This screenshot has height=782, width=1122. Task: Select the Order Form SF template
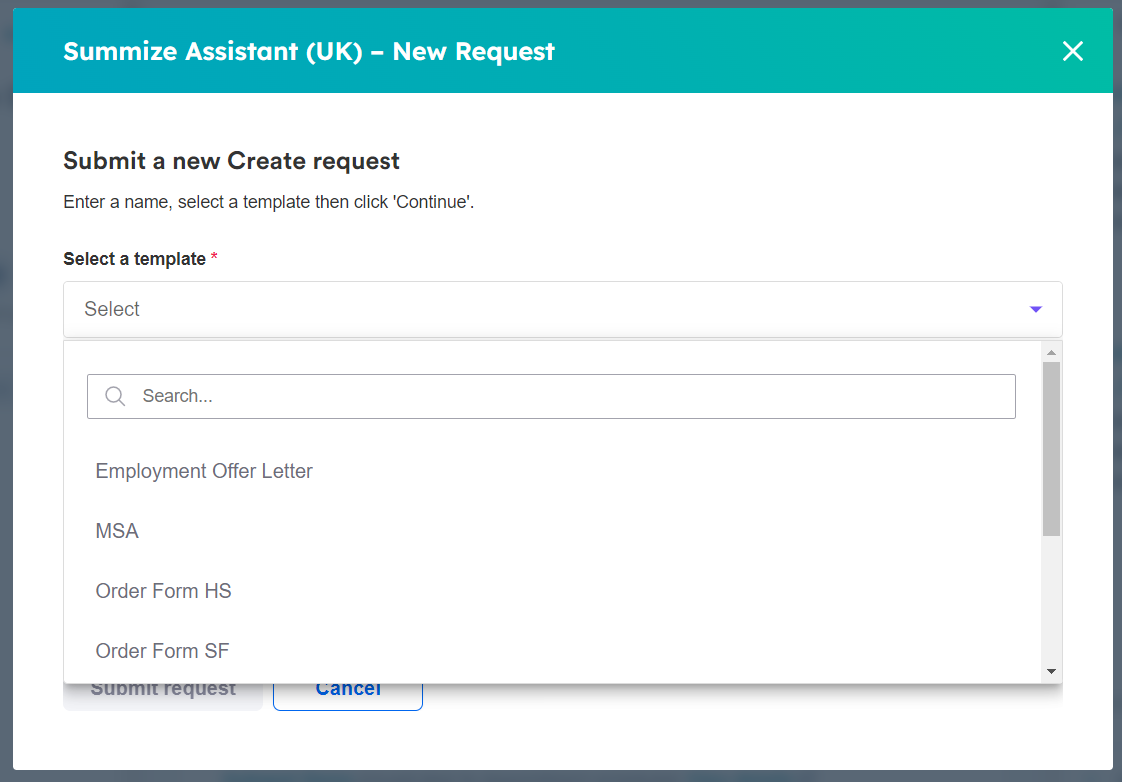(162, 650)
